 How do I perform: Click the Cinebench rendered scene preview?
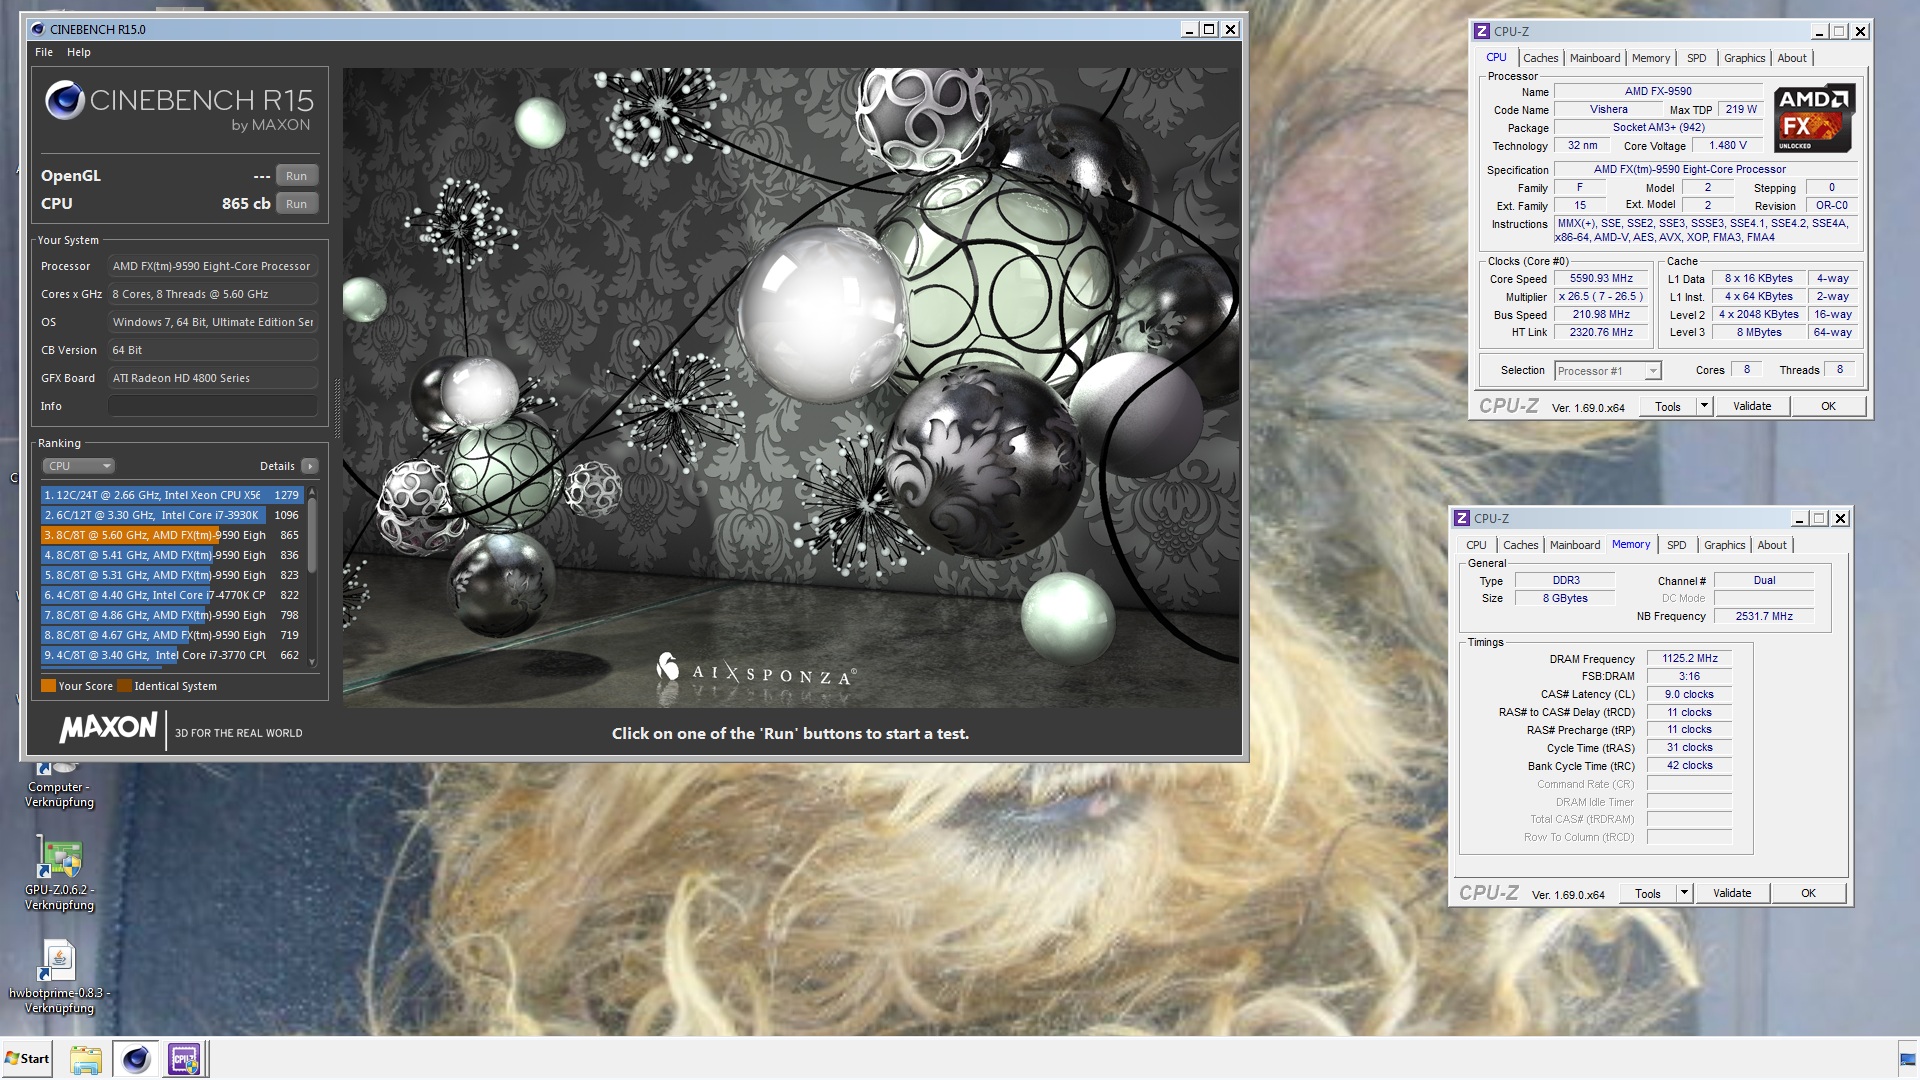791,388
